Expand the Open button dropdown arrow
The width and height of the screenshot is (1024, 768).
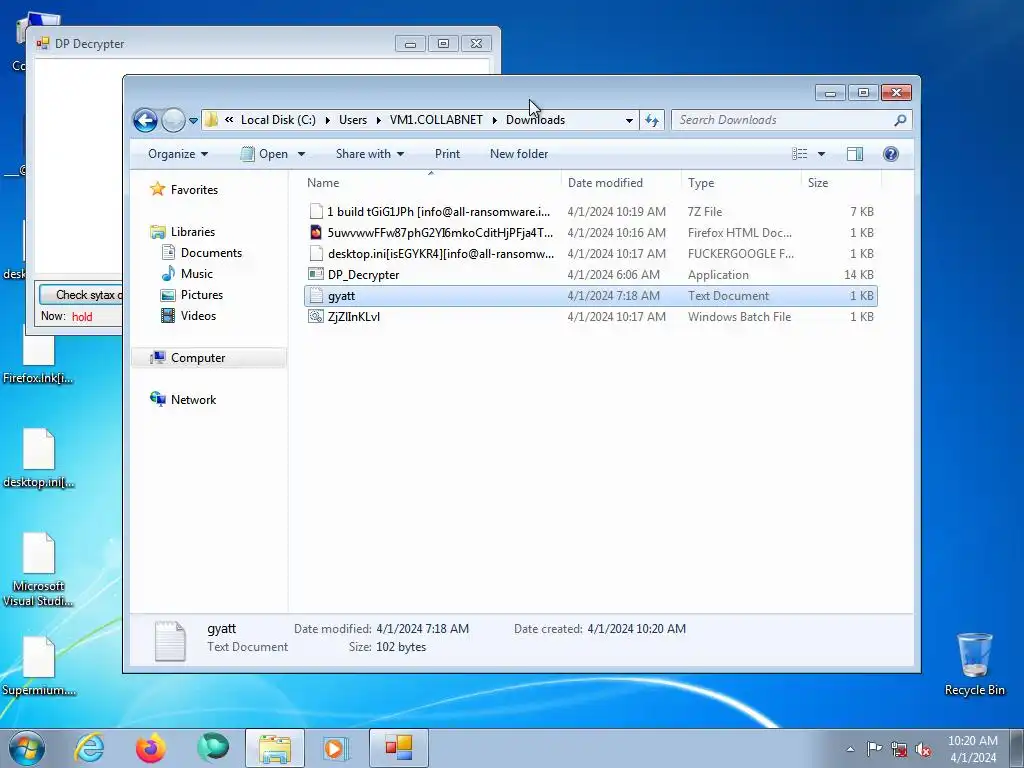click(x=301, y=154)
